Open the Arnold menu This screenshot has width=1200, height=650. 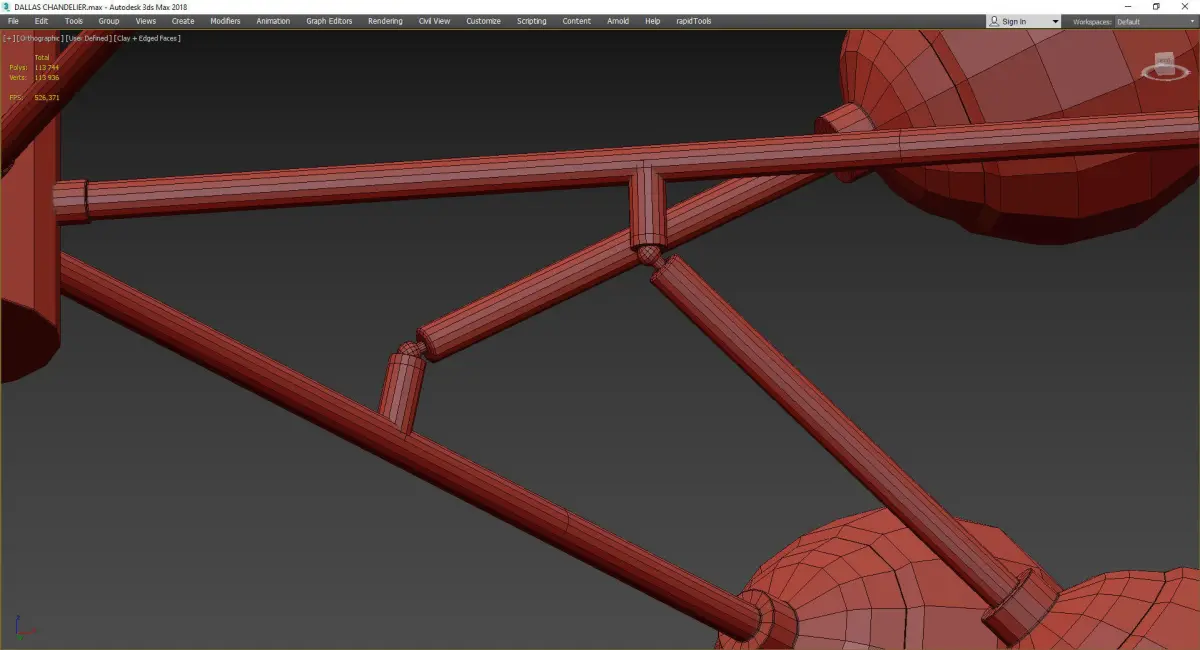click(618, 21)
